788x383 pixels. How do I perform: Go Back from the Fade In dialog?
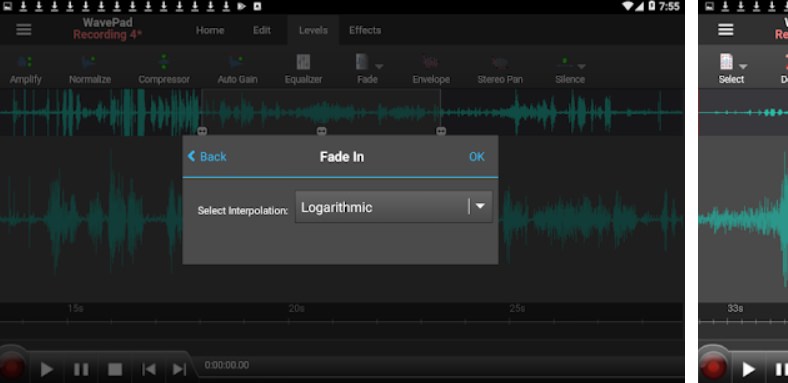(207, 157)
